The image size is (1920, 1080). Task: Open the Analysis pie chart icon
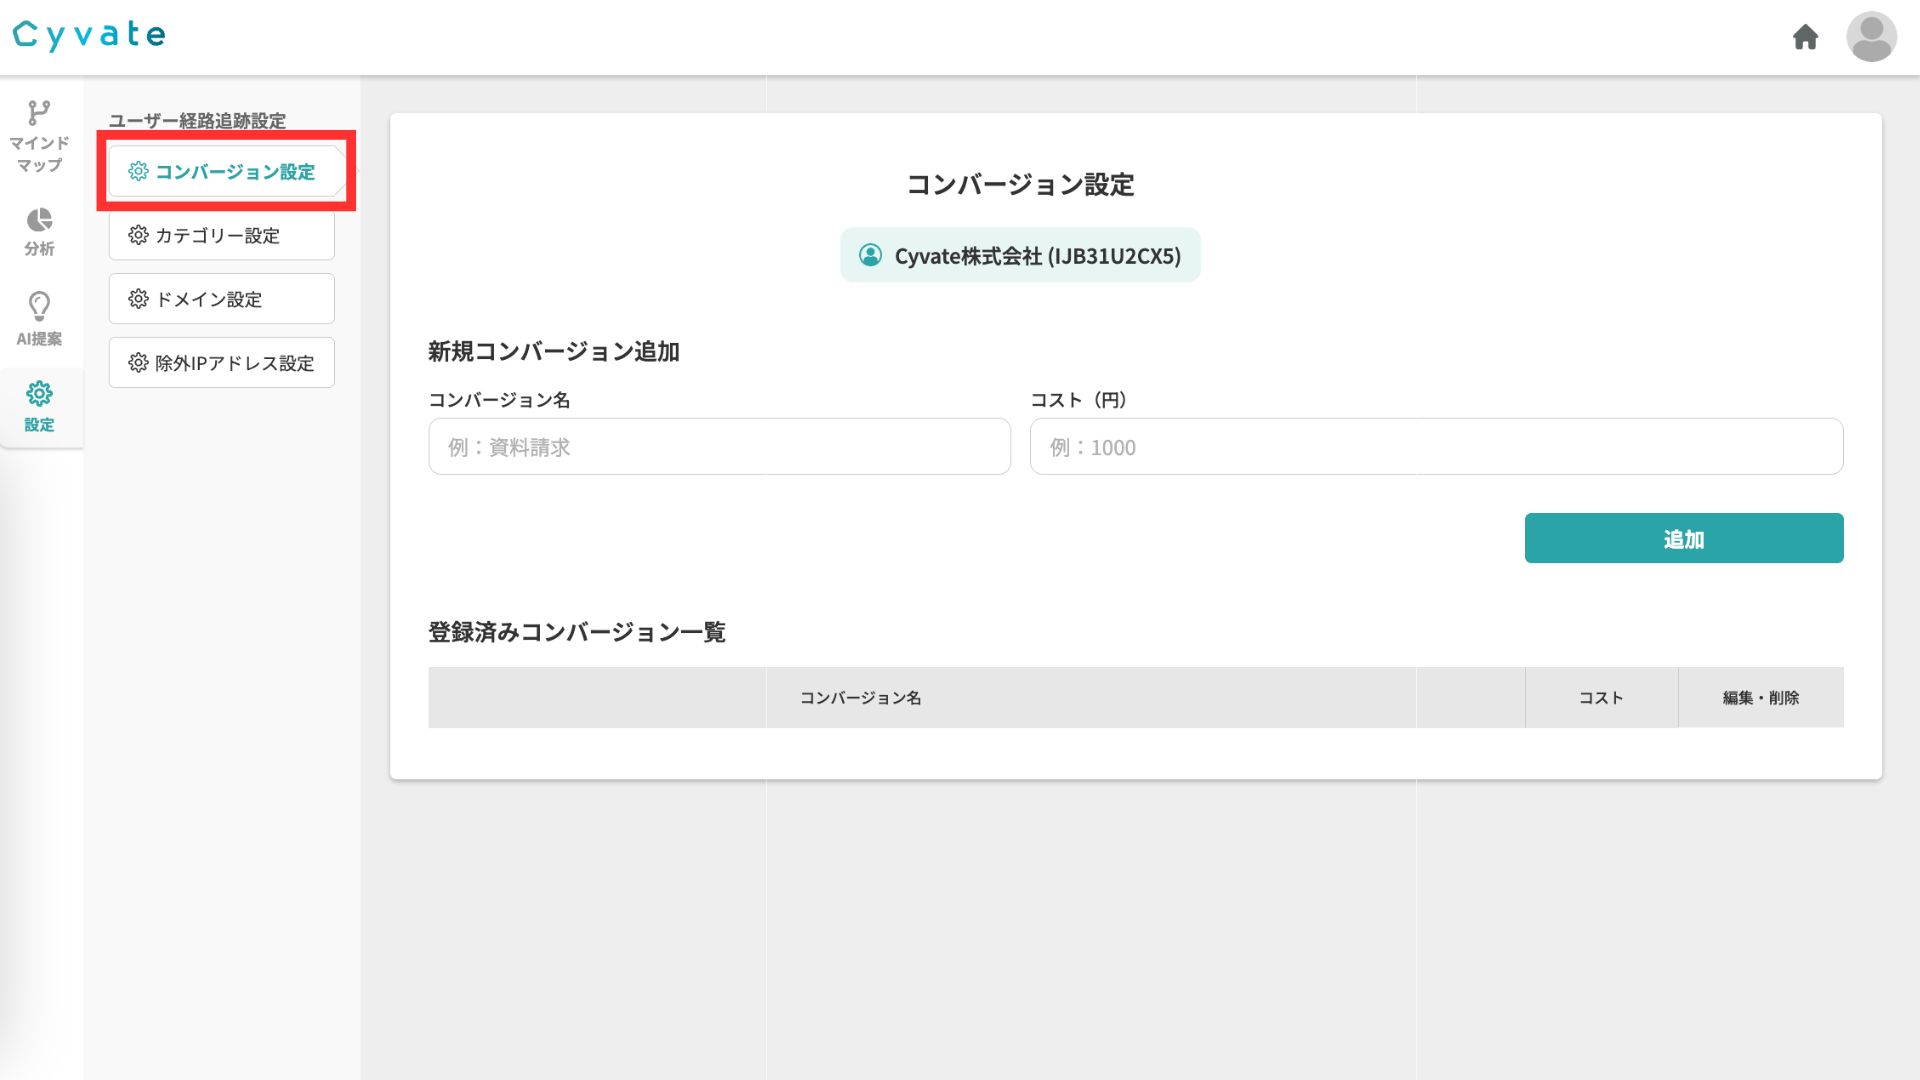tap(39, 220)
